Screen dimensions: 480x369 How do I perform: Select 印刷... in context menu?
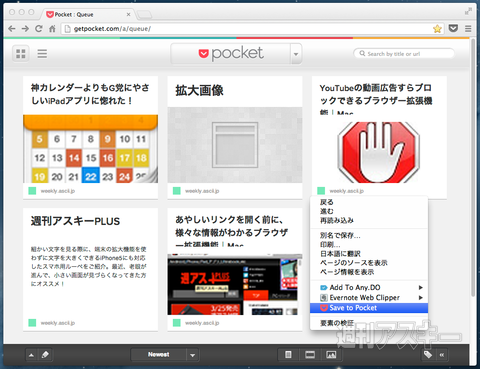369,244
